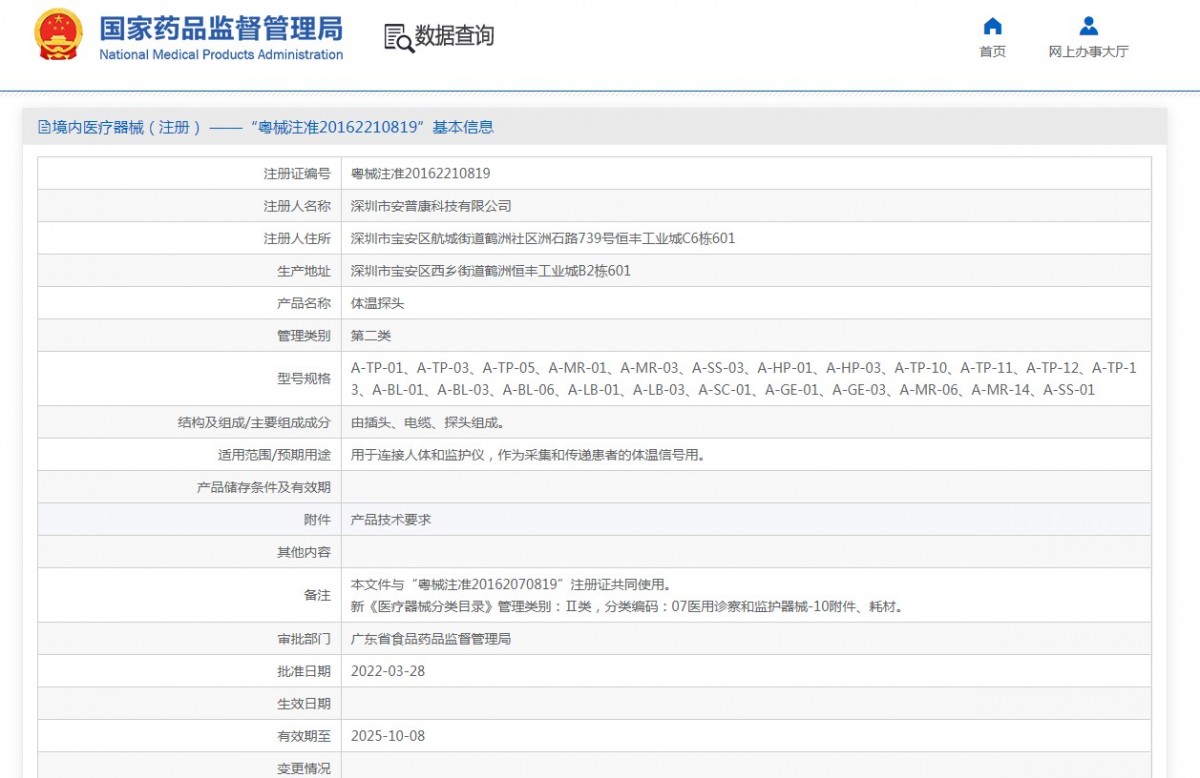
Task: Click the 广东省食品药品监督管理局 approval department value
Action: tap(431, 639)
